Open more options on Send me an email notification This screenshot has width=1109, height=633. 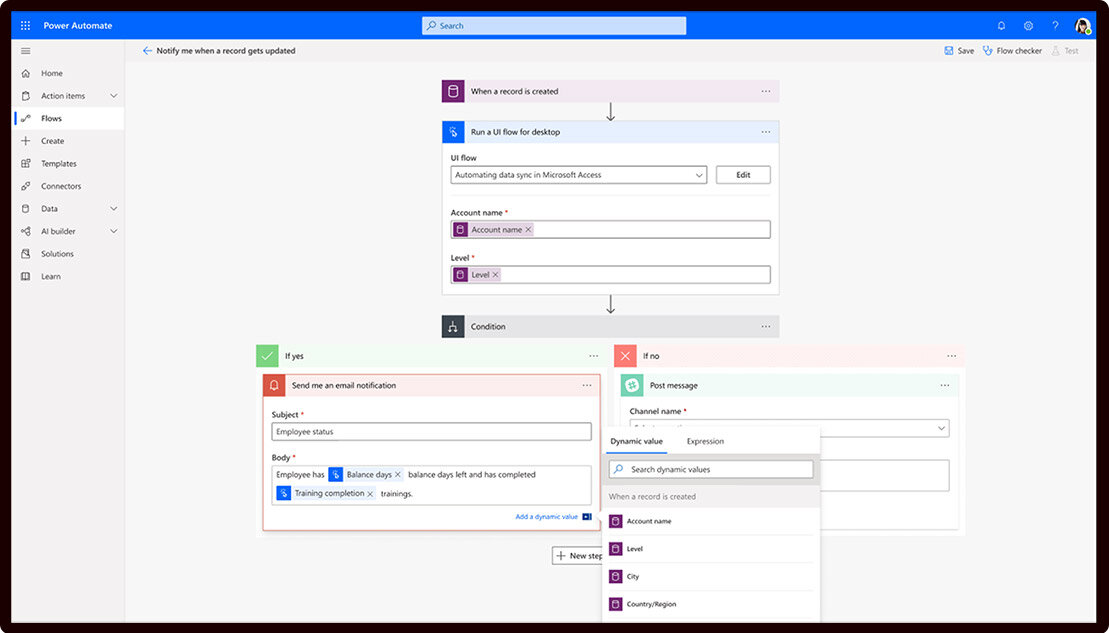pyautogui.click(x=587, y=385)
